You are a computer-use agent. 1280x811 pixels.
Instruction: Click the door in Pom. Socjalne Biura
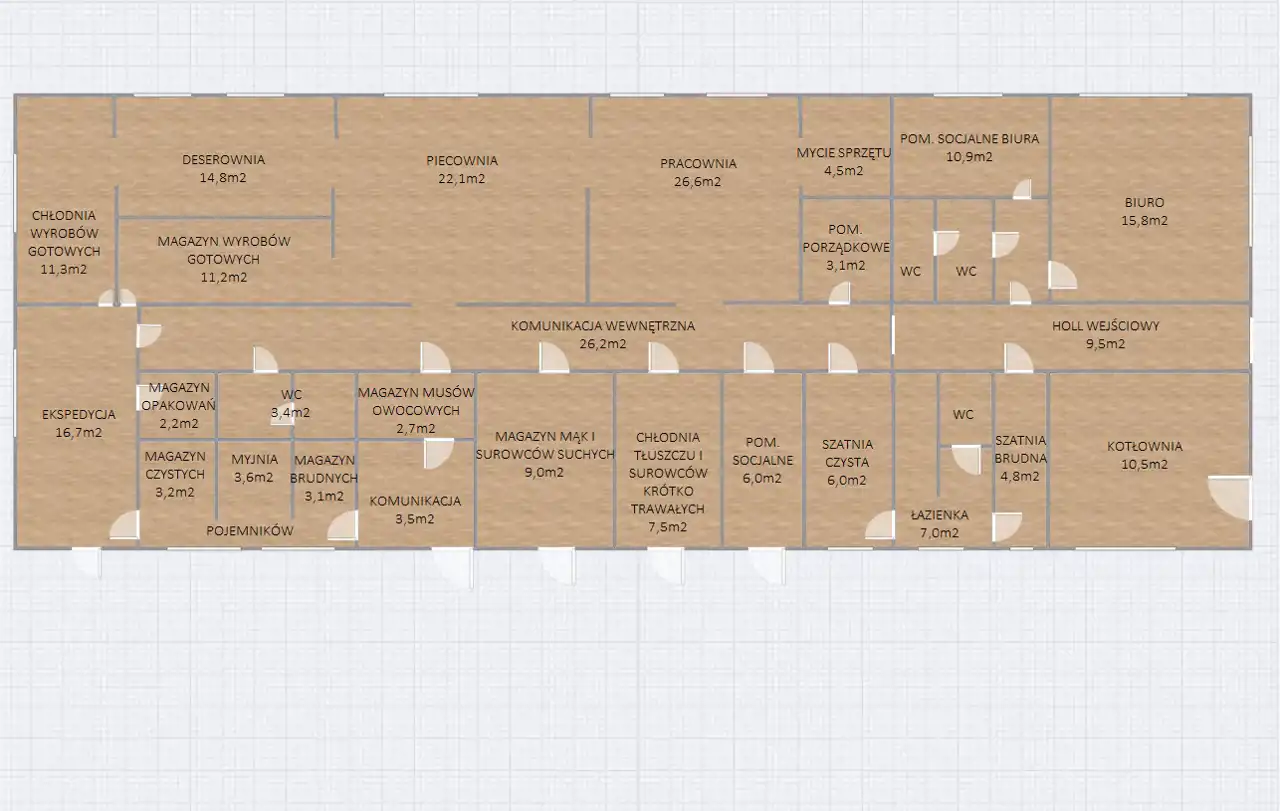(1021, 189)
